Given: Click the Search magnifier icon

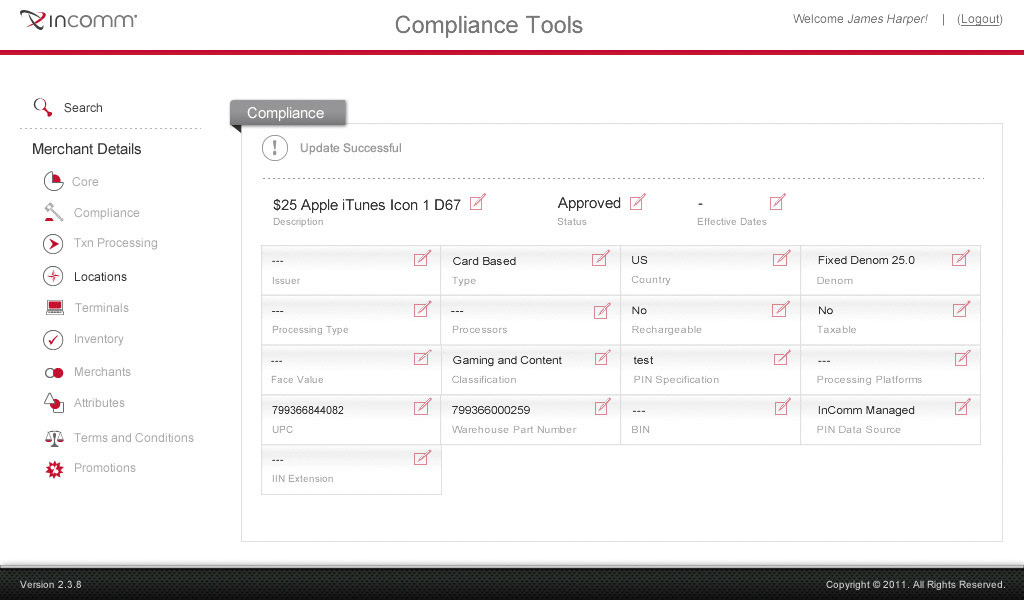Looking at the screenshot, I should click(42, 107).
